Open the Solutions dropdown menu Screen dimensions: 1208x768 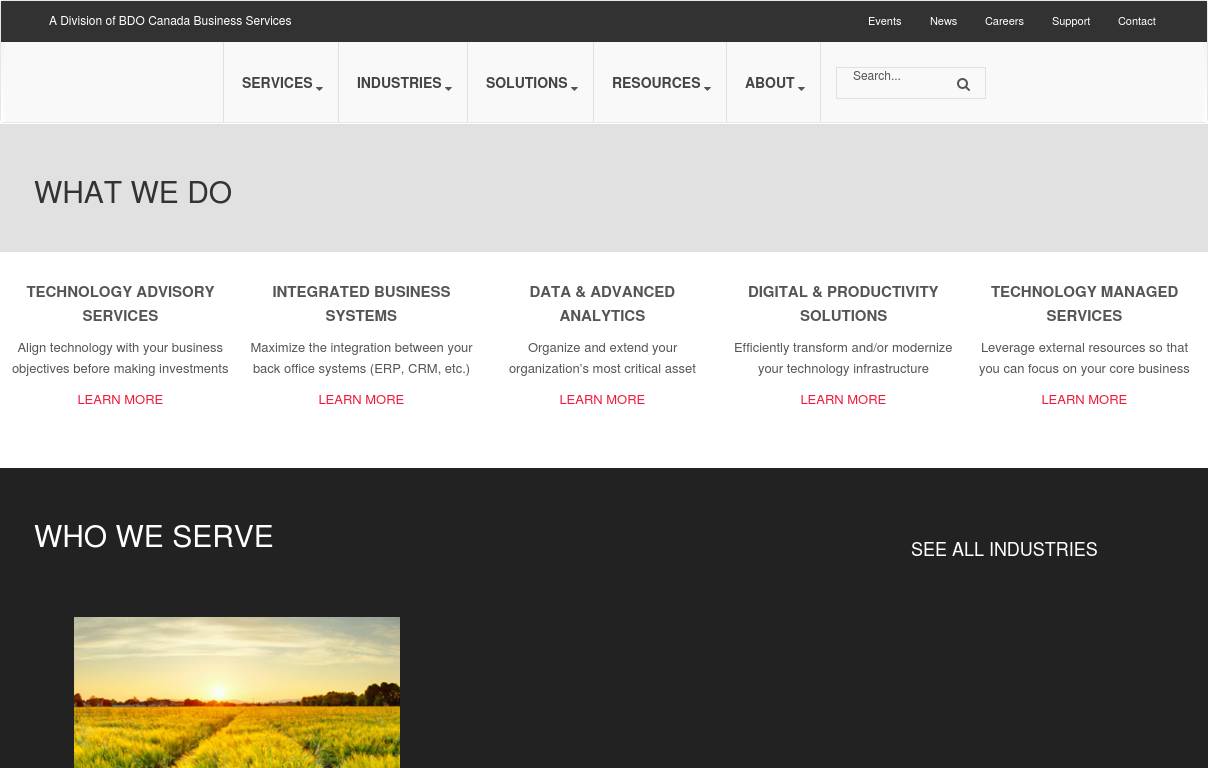[530, 84]
